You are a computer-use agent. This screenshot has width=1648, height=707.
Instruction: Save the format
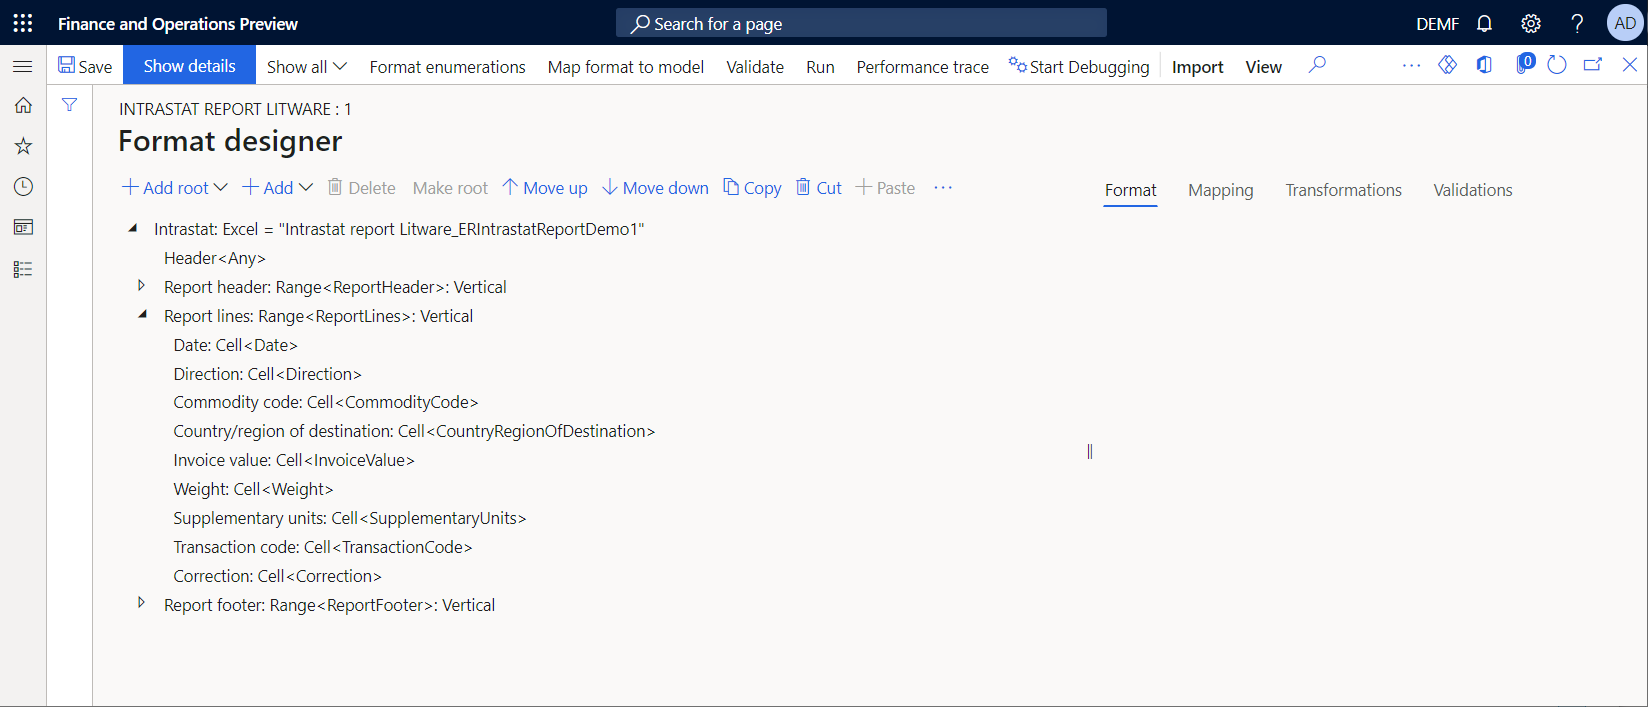pos(85,66)
